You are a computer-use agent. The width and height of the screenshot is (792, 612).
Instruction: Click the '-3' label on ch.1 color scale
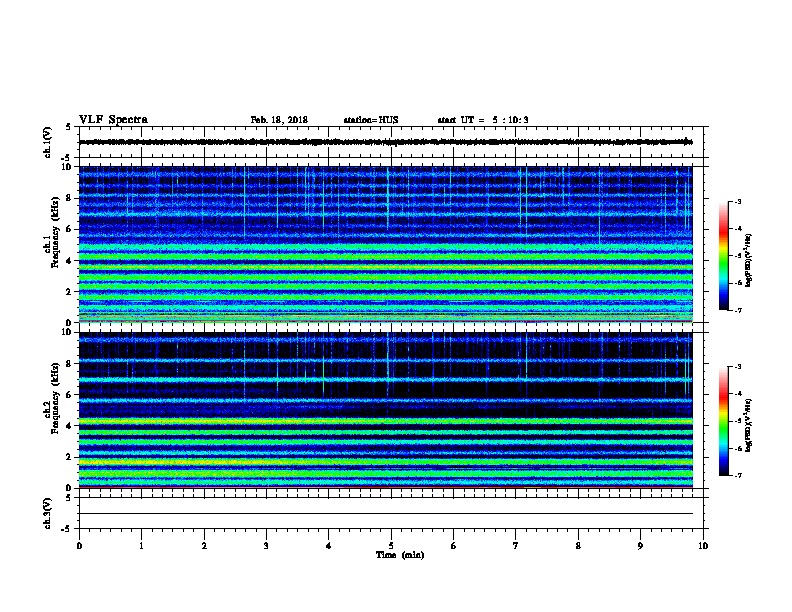(737, 201)
